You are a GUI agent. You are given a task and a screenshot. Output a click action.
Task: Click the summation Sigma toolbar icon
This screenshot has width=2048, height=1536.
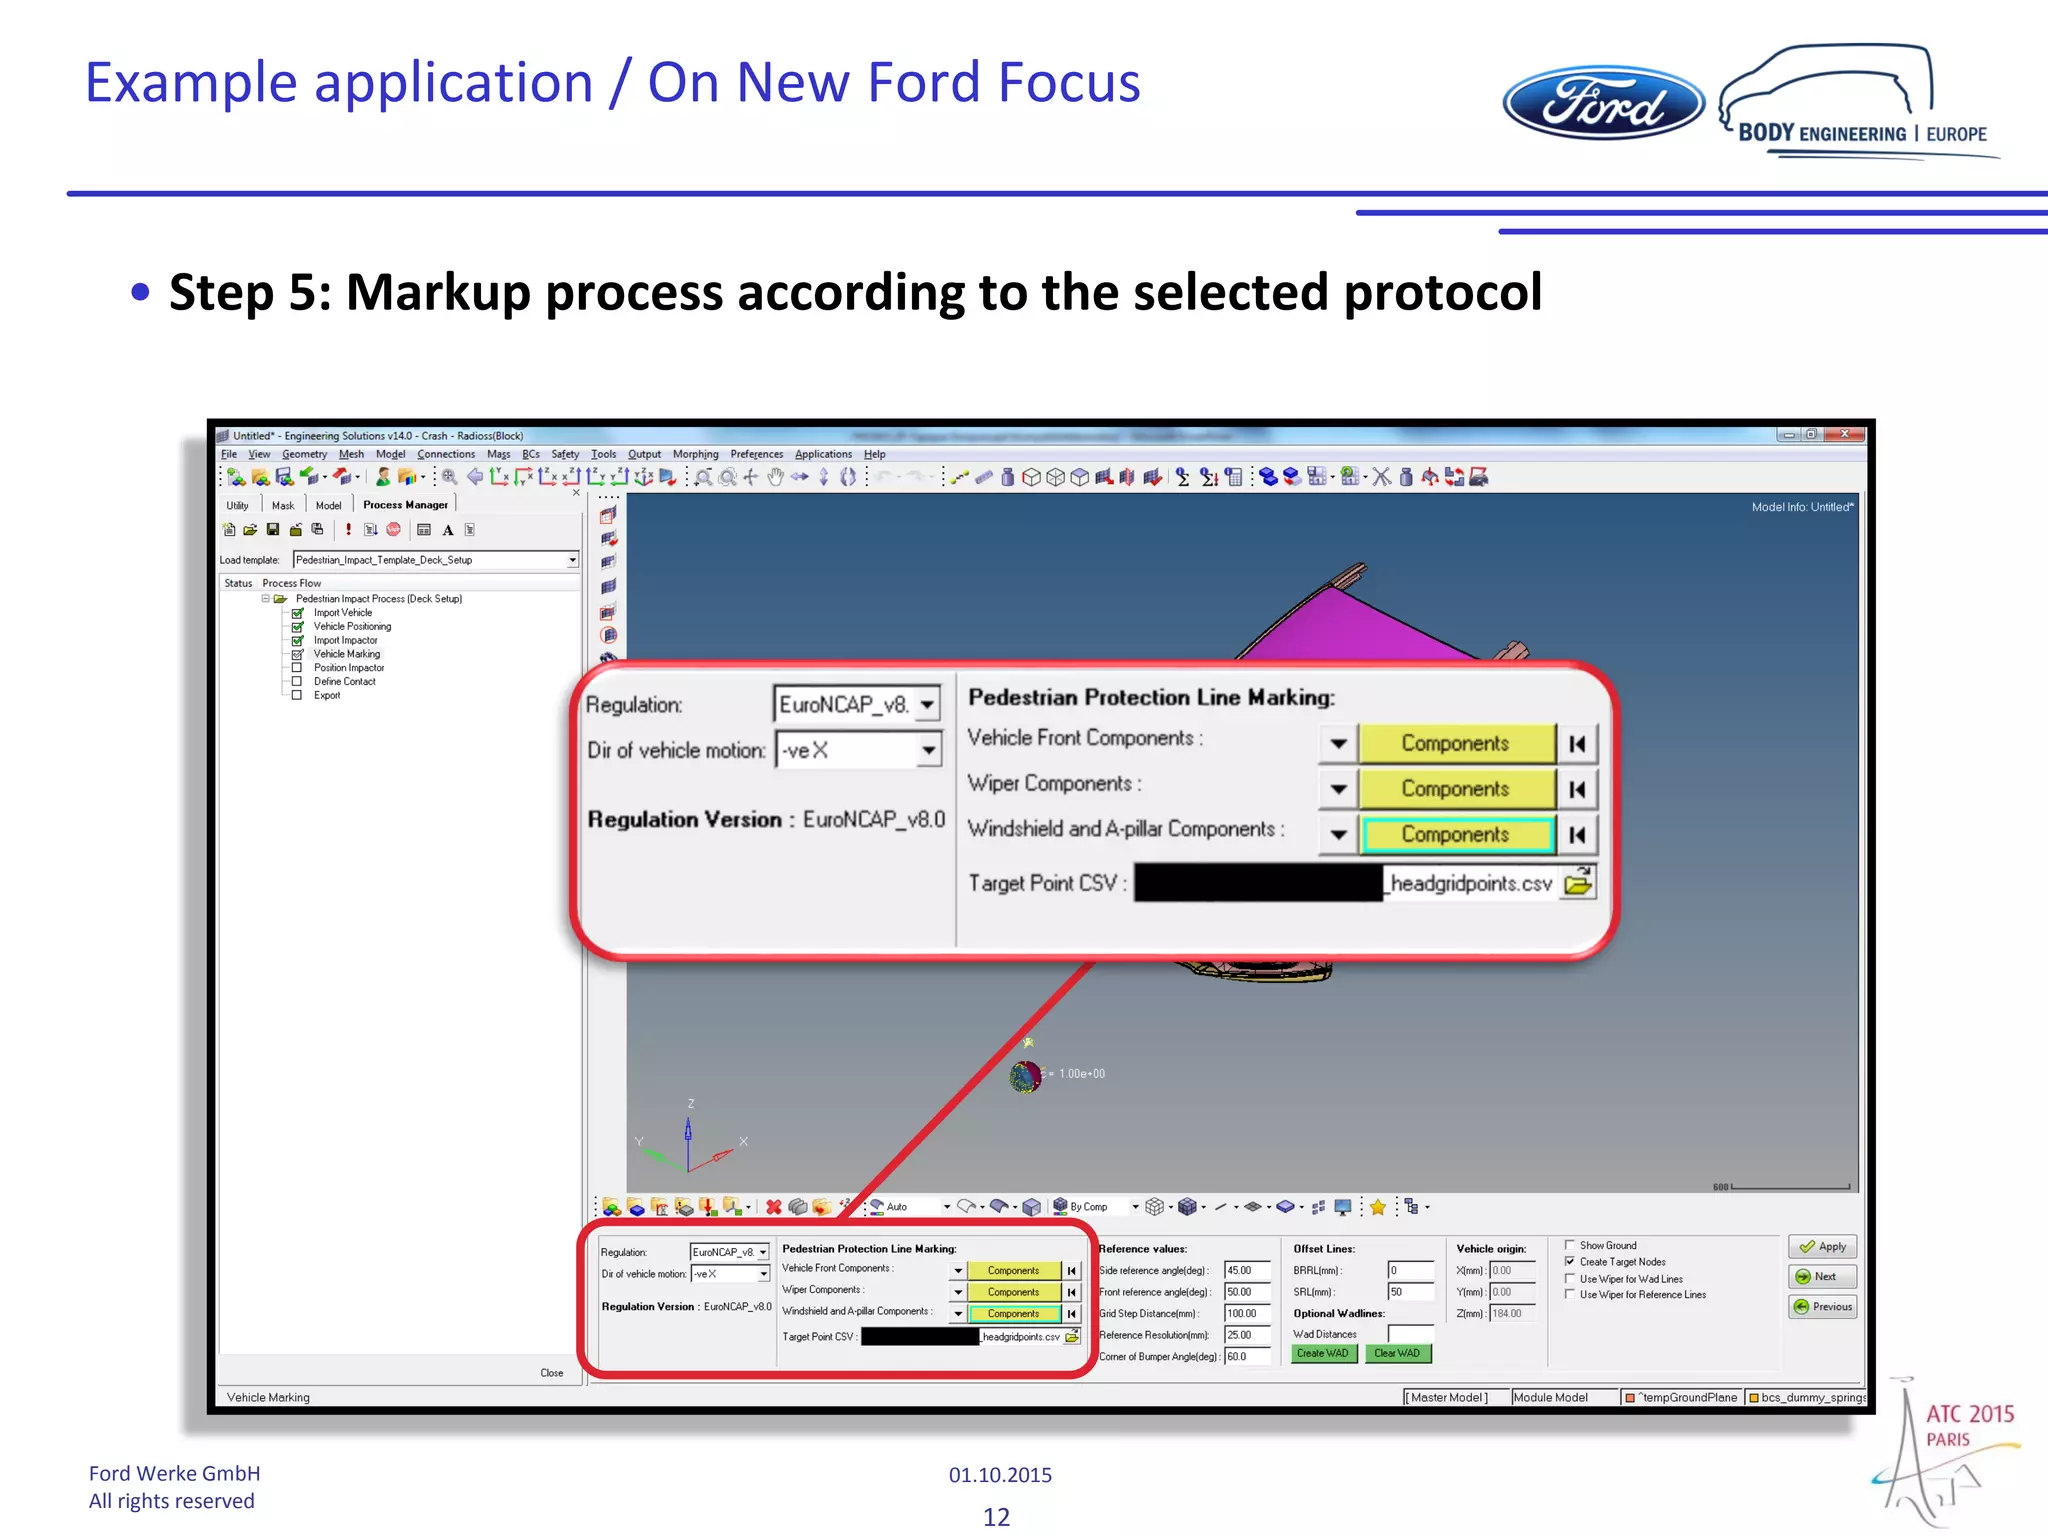[x=1183, y=477]
